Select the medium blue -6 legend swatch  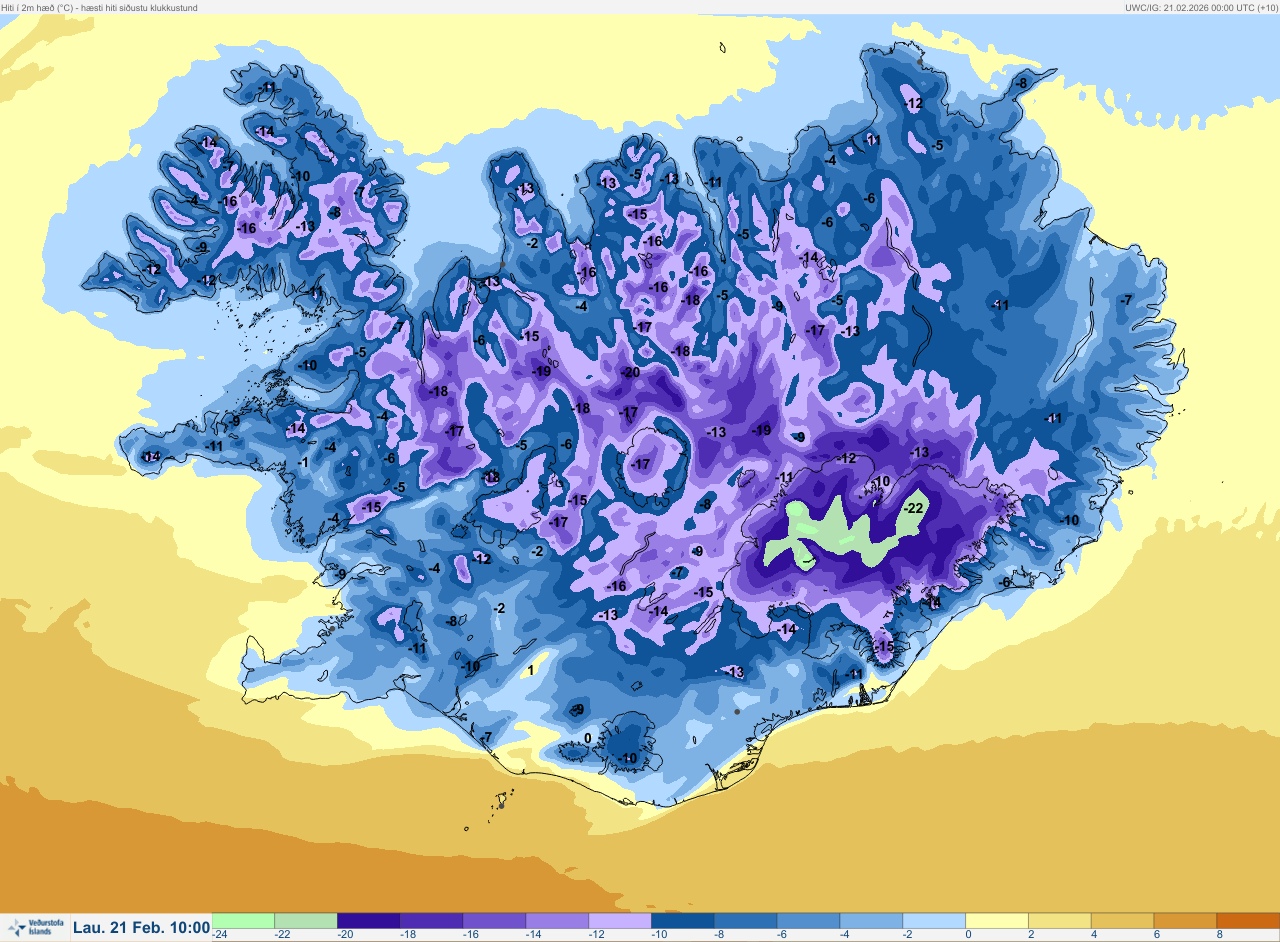808,920
